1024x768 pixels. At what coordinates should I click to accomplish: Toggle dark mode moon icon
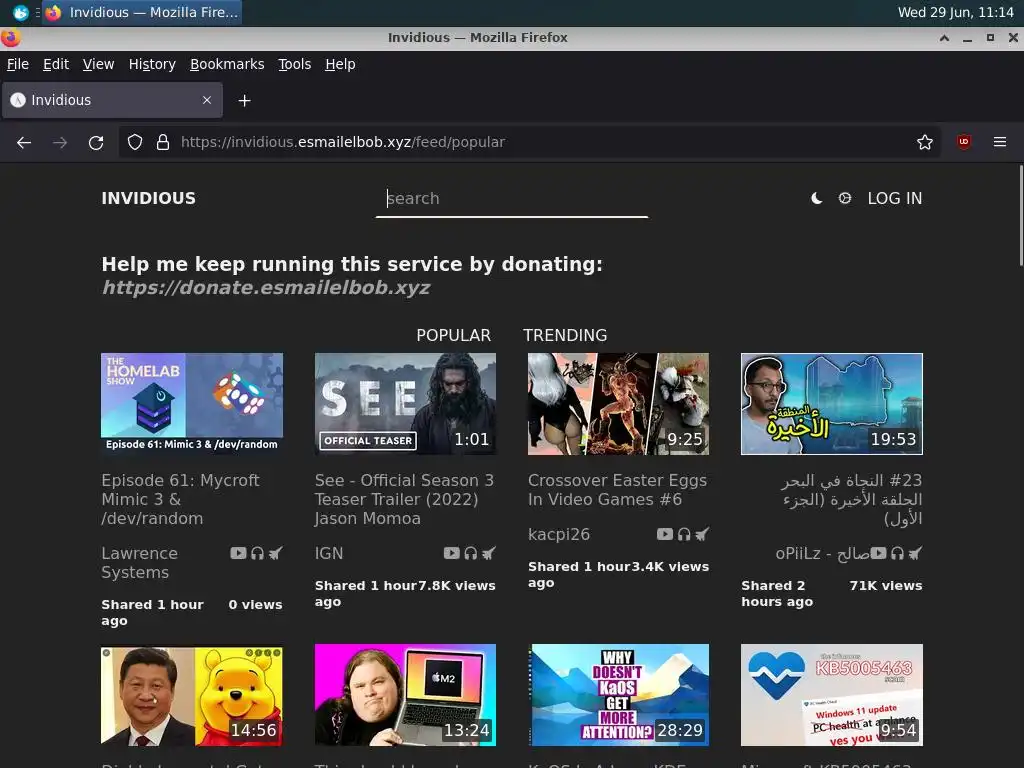tap(816, 199)
